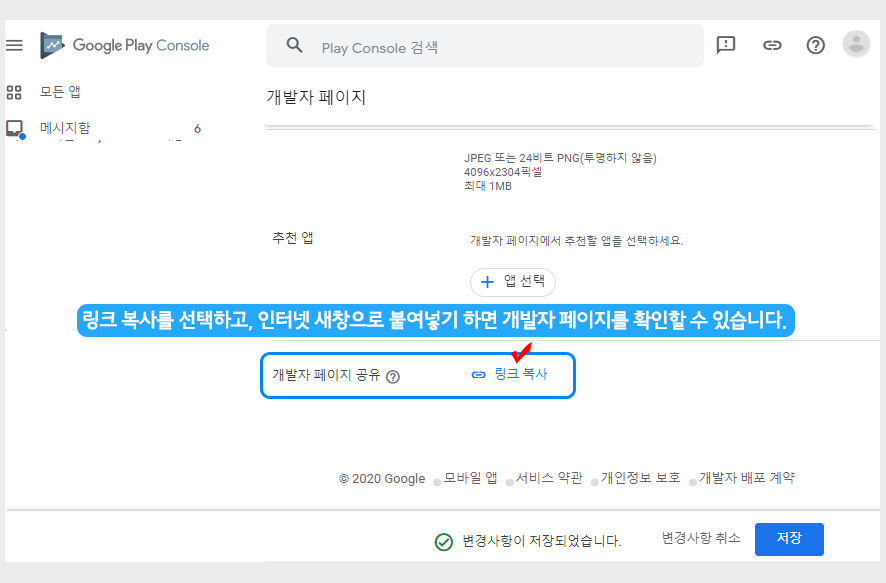The height and width of the screenshot is (583, 886).
Task: Open 메시지함 in the sidebar
Action: [64, 128]
